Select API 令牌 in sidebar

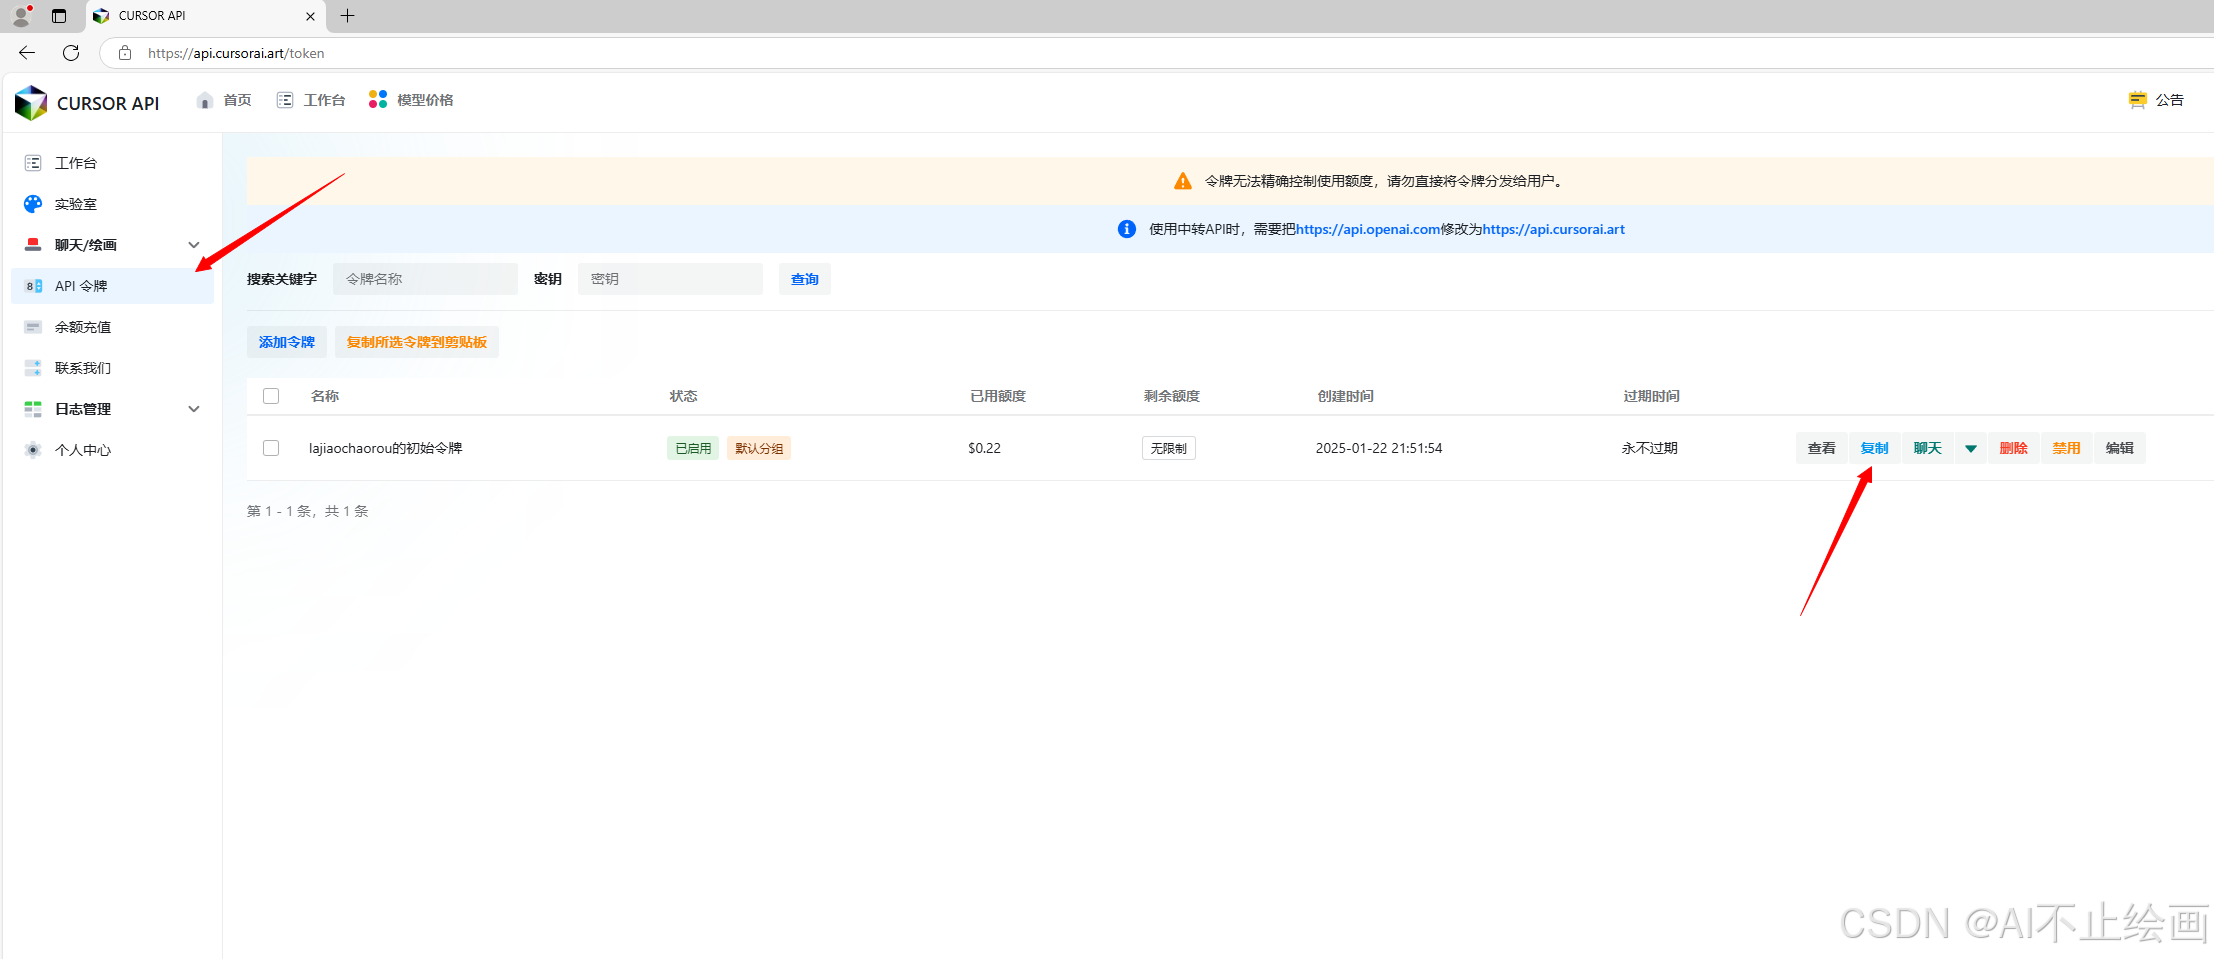(113, 286)
